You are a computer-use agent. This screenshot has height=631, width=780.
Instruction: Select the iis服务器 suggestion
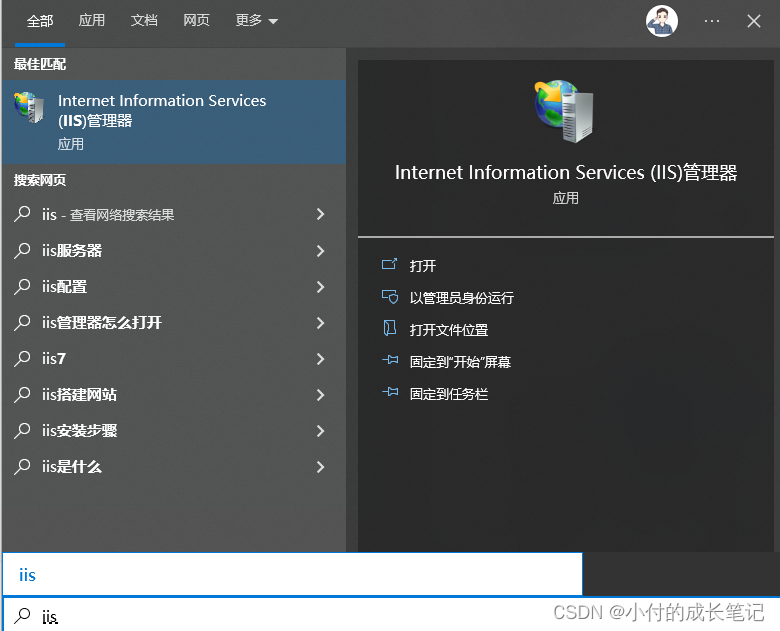174,250
